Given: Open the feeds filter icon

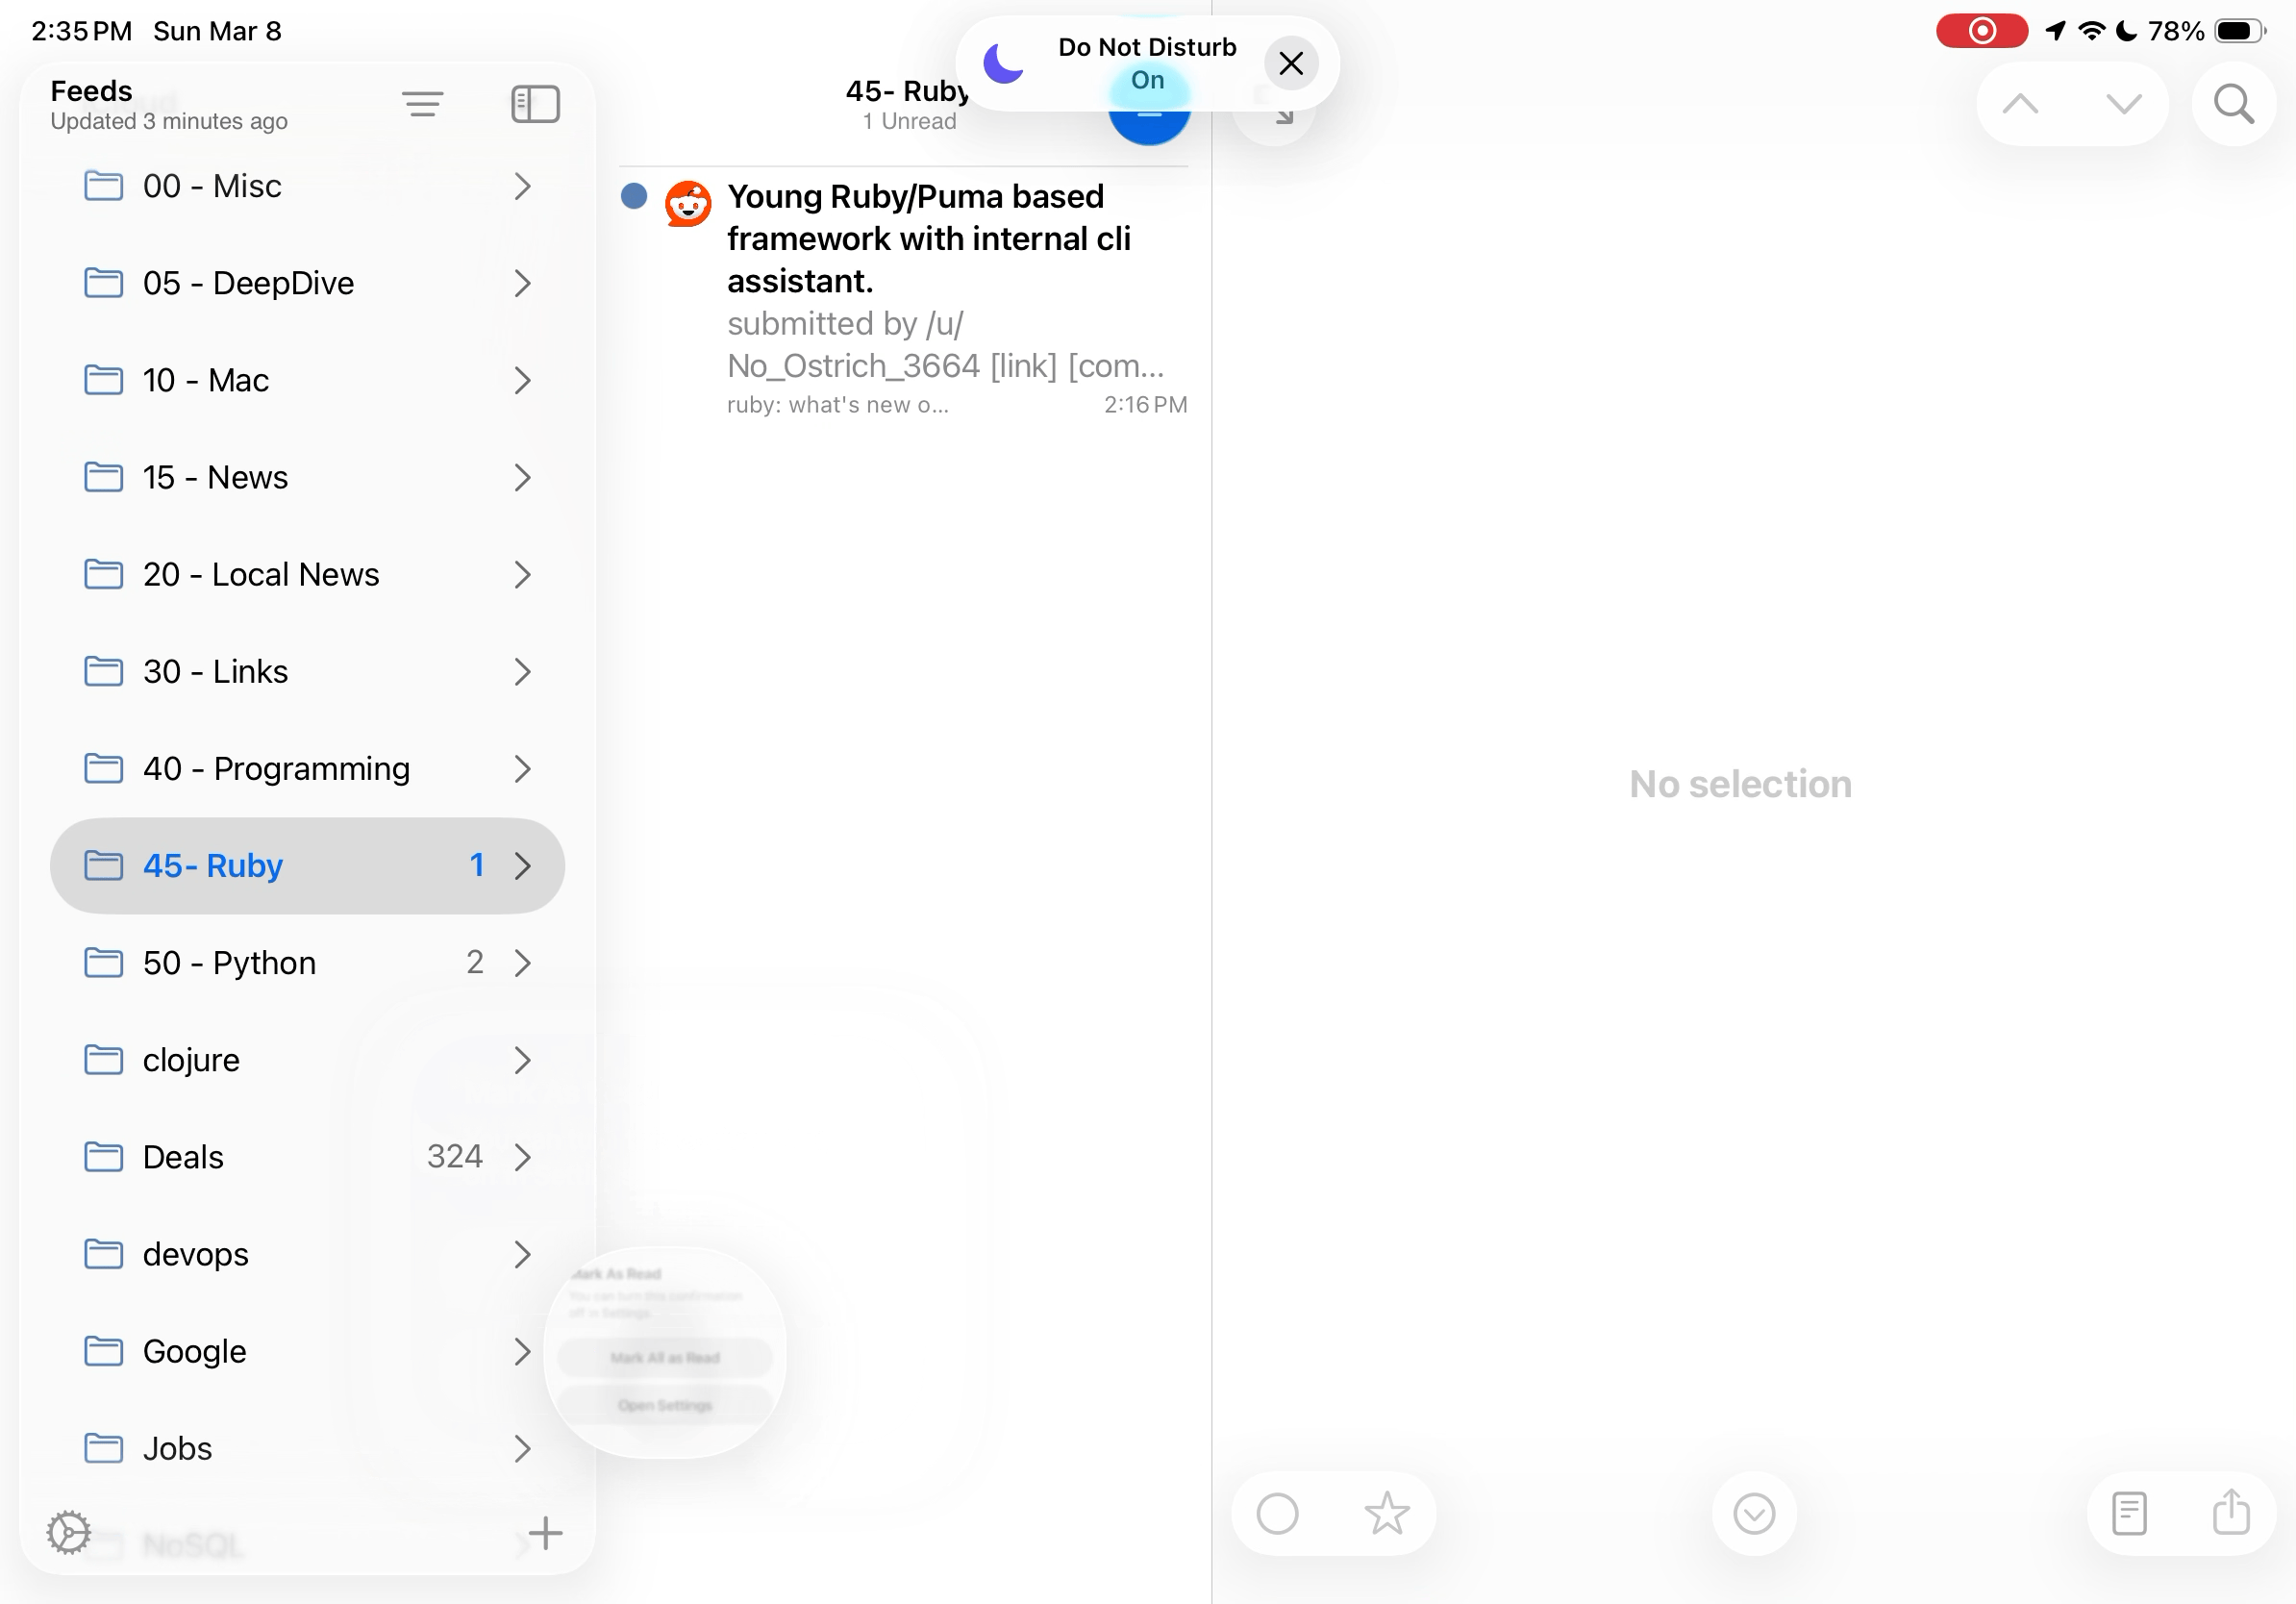Looking at the screenshot, I should 422,104.
